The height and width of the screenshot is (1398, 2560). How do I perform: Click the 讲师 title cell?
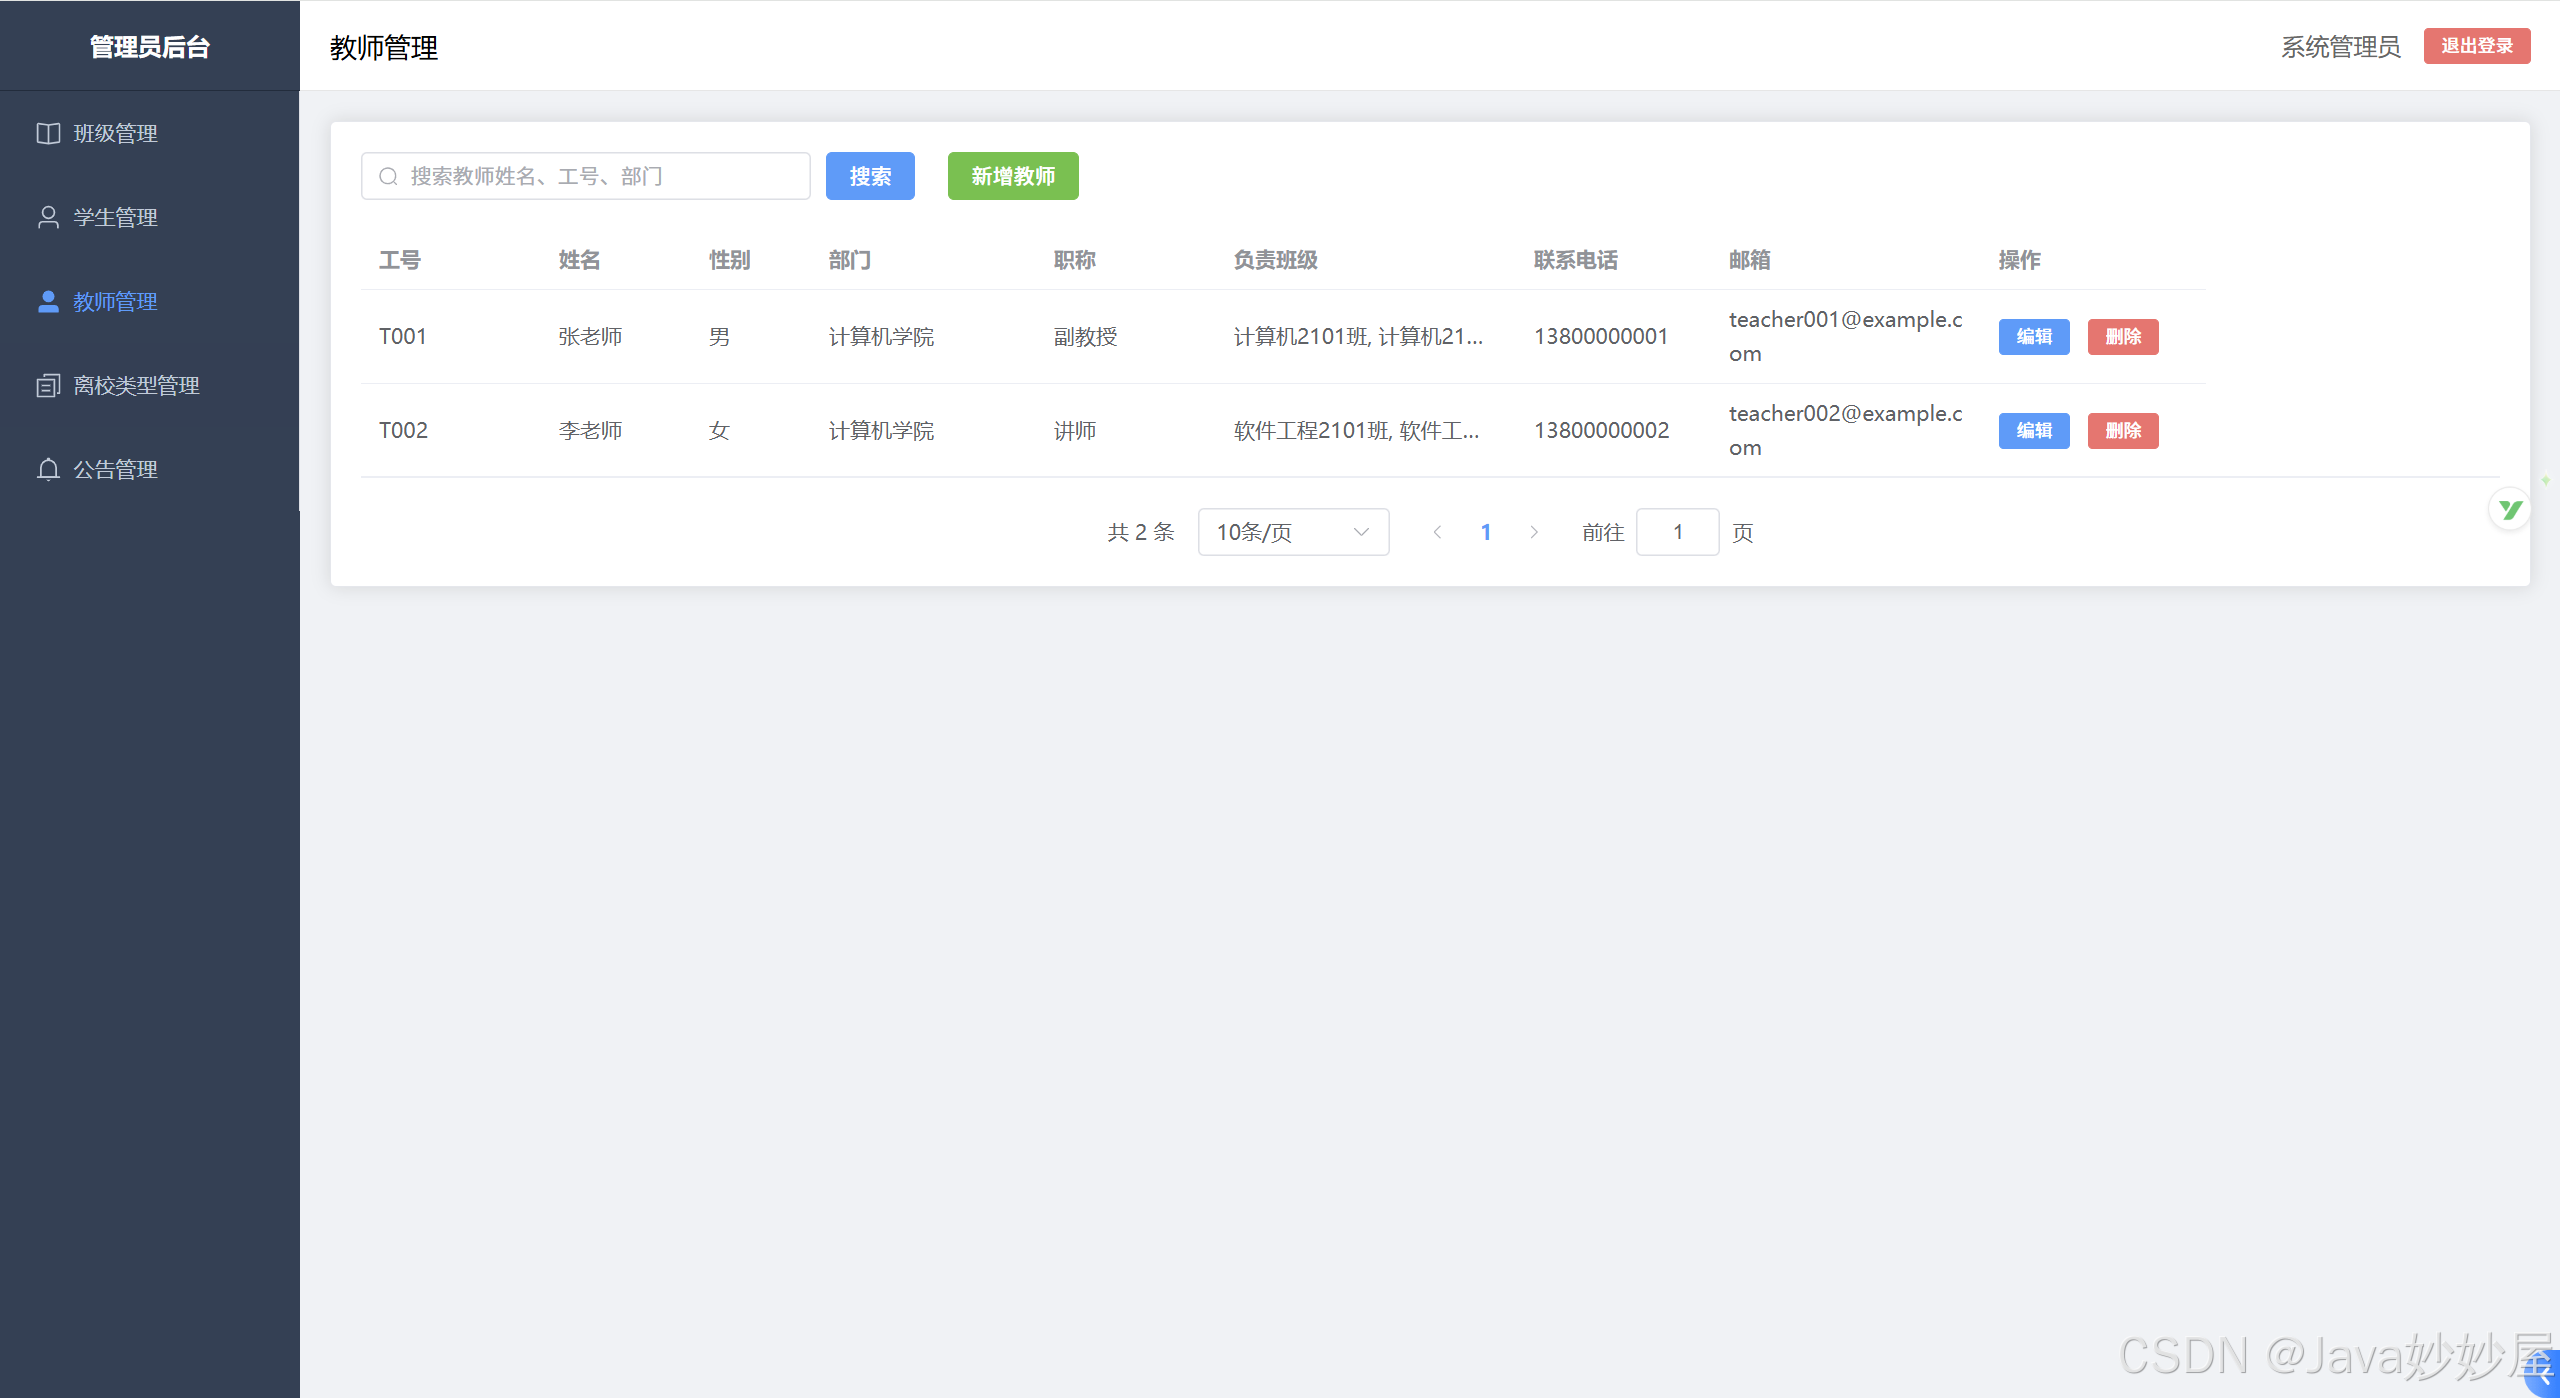tap(1075, 431)
